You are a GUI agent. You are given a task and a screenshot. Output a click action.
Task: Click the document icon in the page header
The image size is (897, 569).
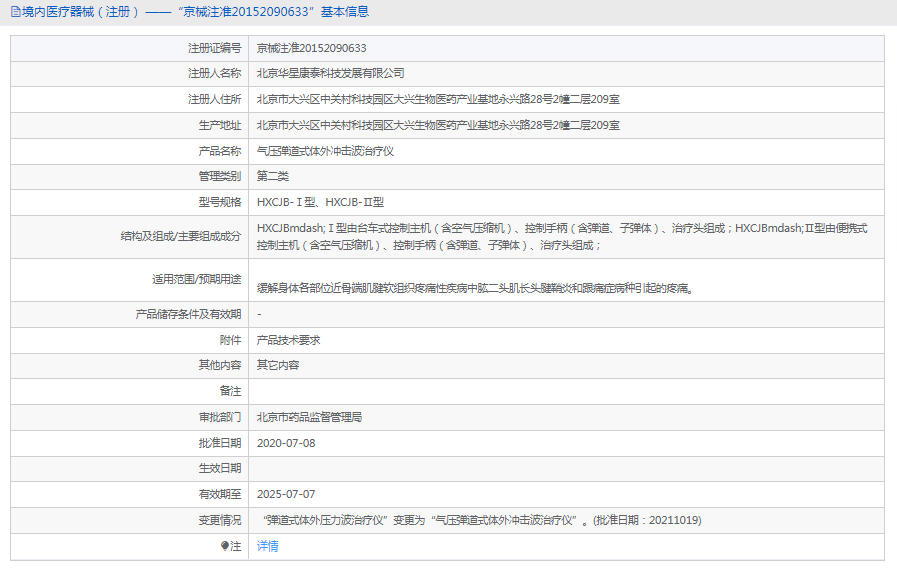[x=15, y=12]
